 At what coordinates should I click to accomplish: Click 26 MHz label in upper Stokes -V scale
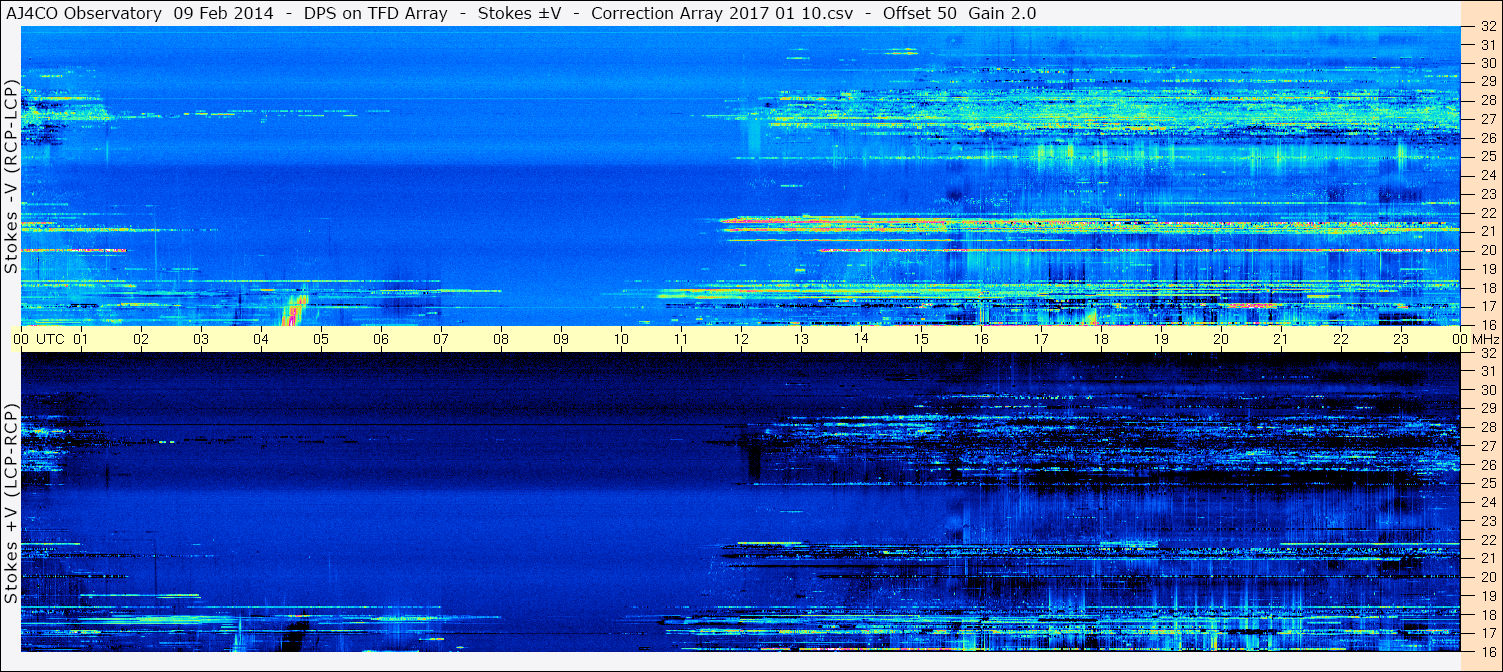tap(1487, 138)
